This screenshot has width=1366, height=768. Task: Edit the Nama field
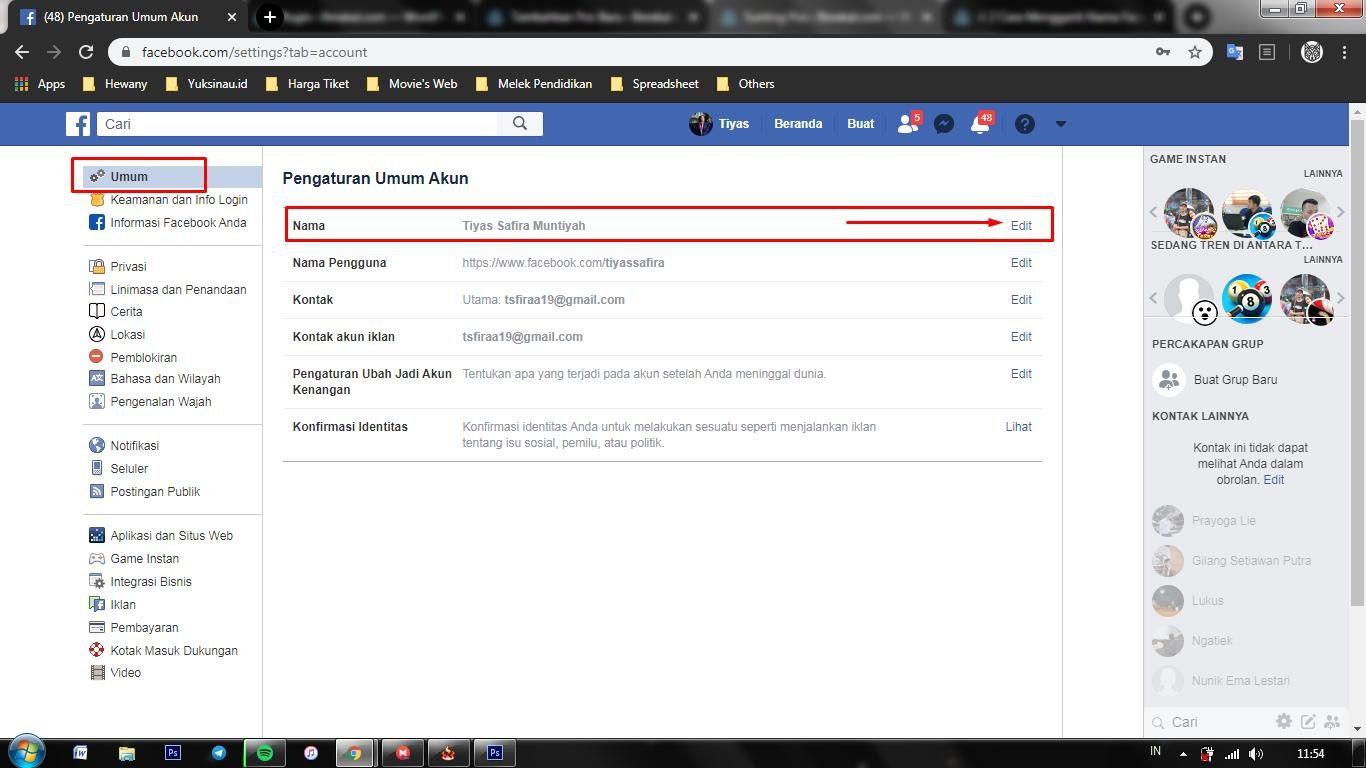tap(1021, 225)
